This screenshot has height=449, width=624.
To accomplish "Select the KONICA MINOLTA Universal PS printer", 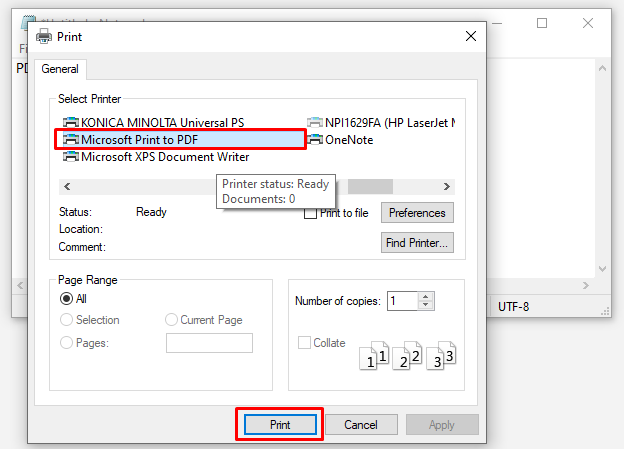I will (154, 123).
